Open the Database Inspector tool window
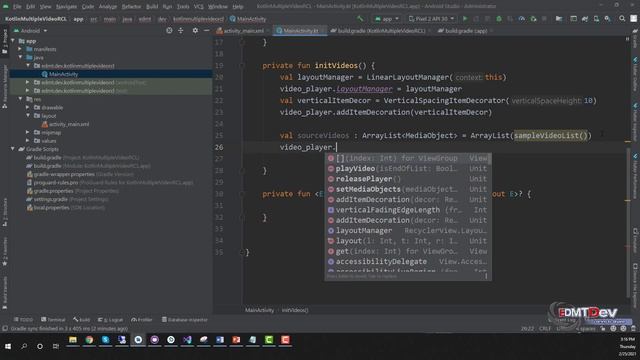The width and height of the screenshot is (640, 360). click(184, 320)
